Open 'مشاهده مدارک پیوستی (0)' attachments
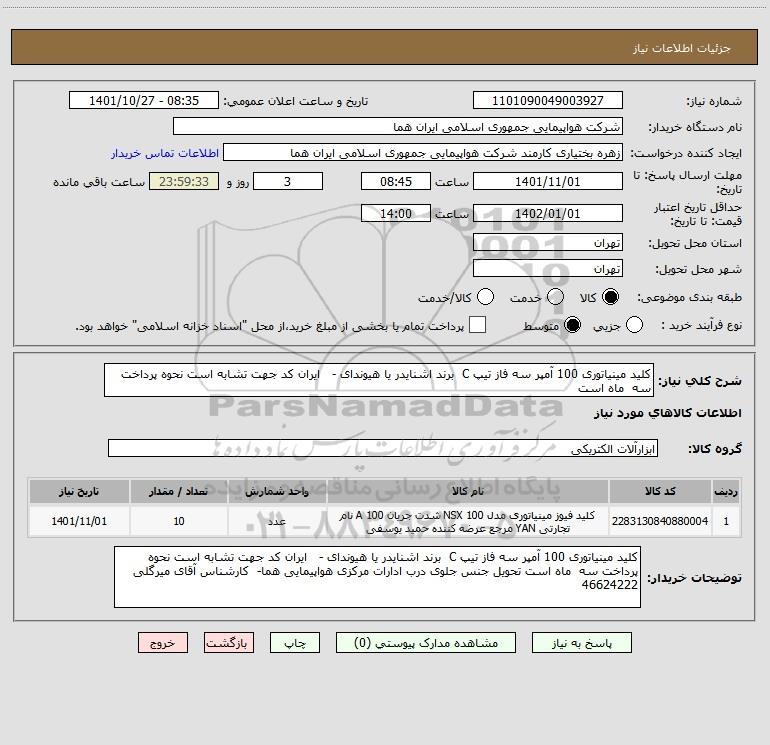Viewport: 770px width, 745px height. tap(427, 643)
